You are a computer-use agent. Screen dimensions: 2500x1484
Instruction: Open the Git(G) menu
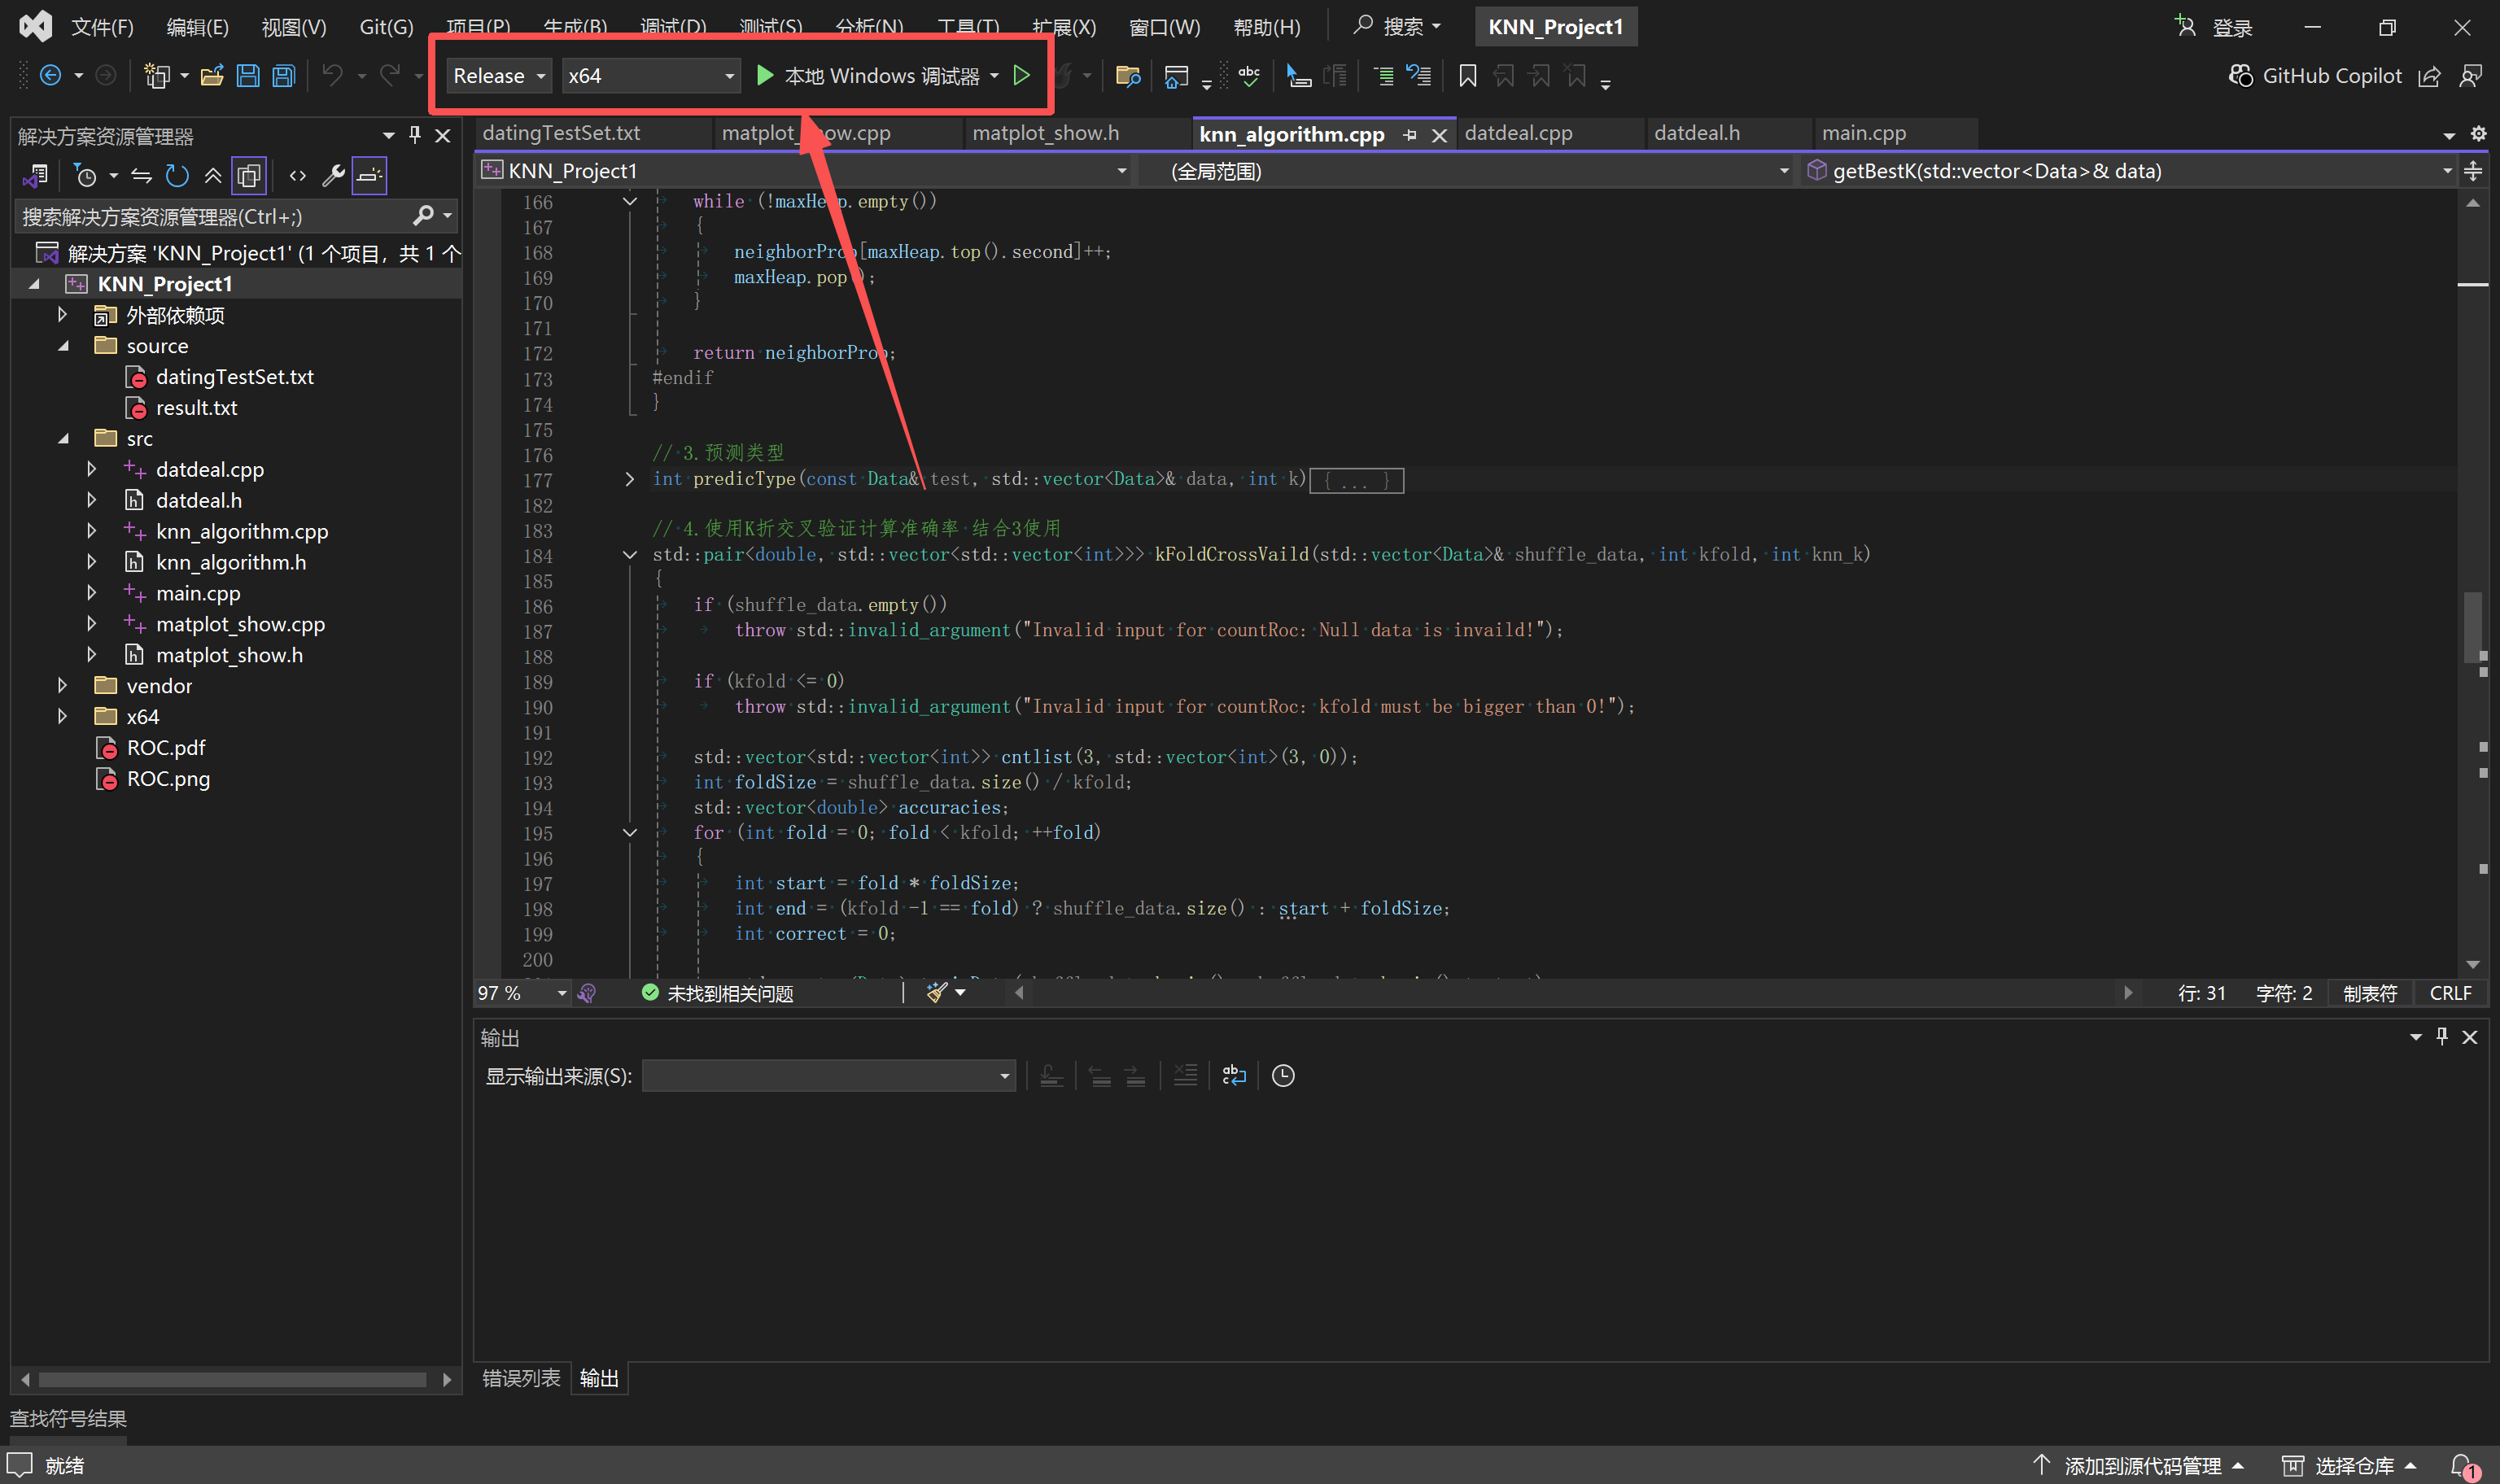[x=386, y=27]
